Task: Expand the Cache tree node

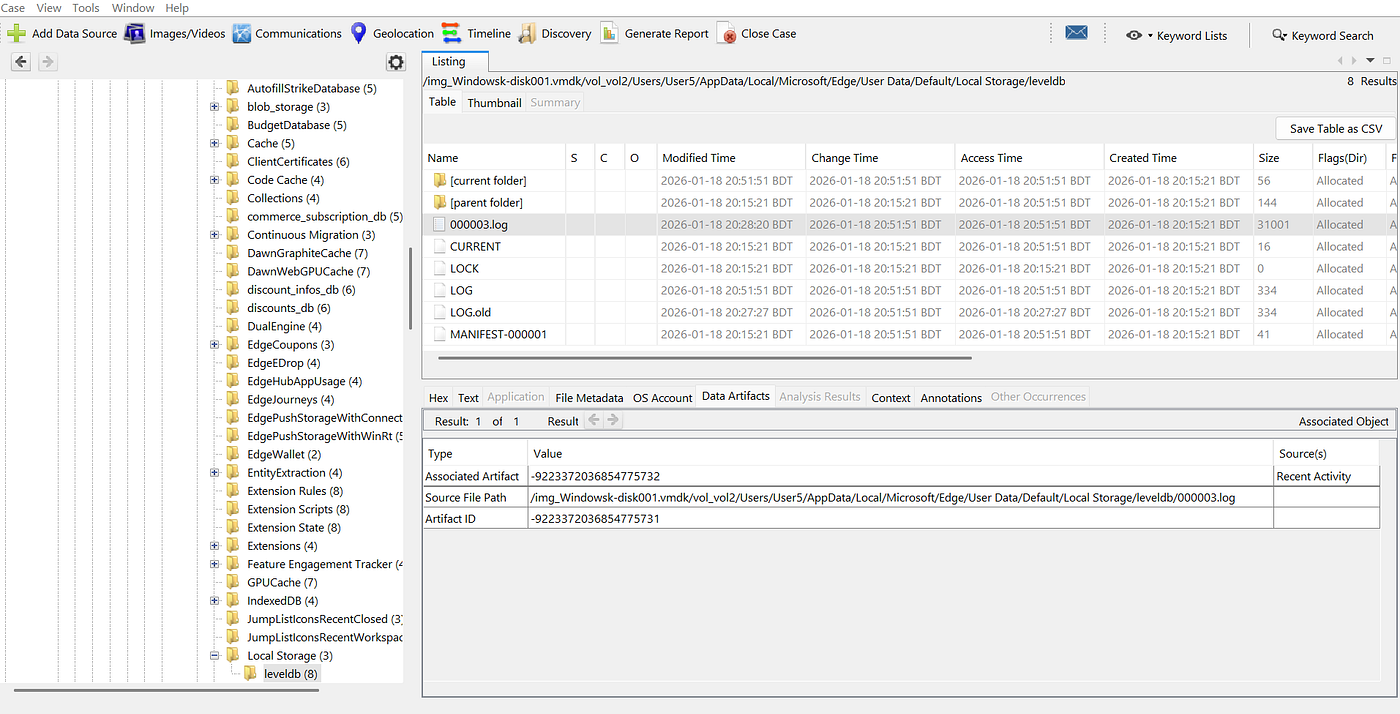Action: 214,143
